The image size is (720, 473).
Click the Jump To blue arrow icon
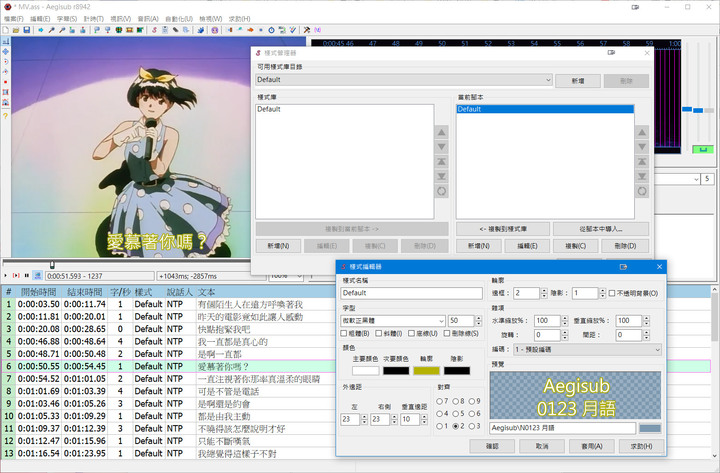[40, 30]
